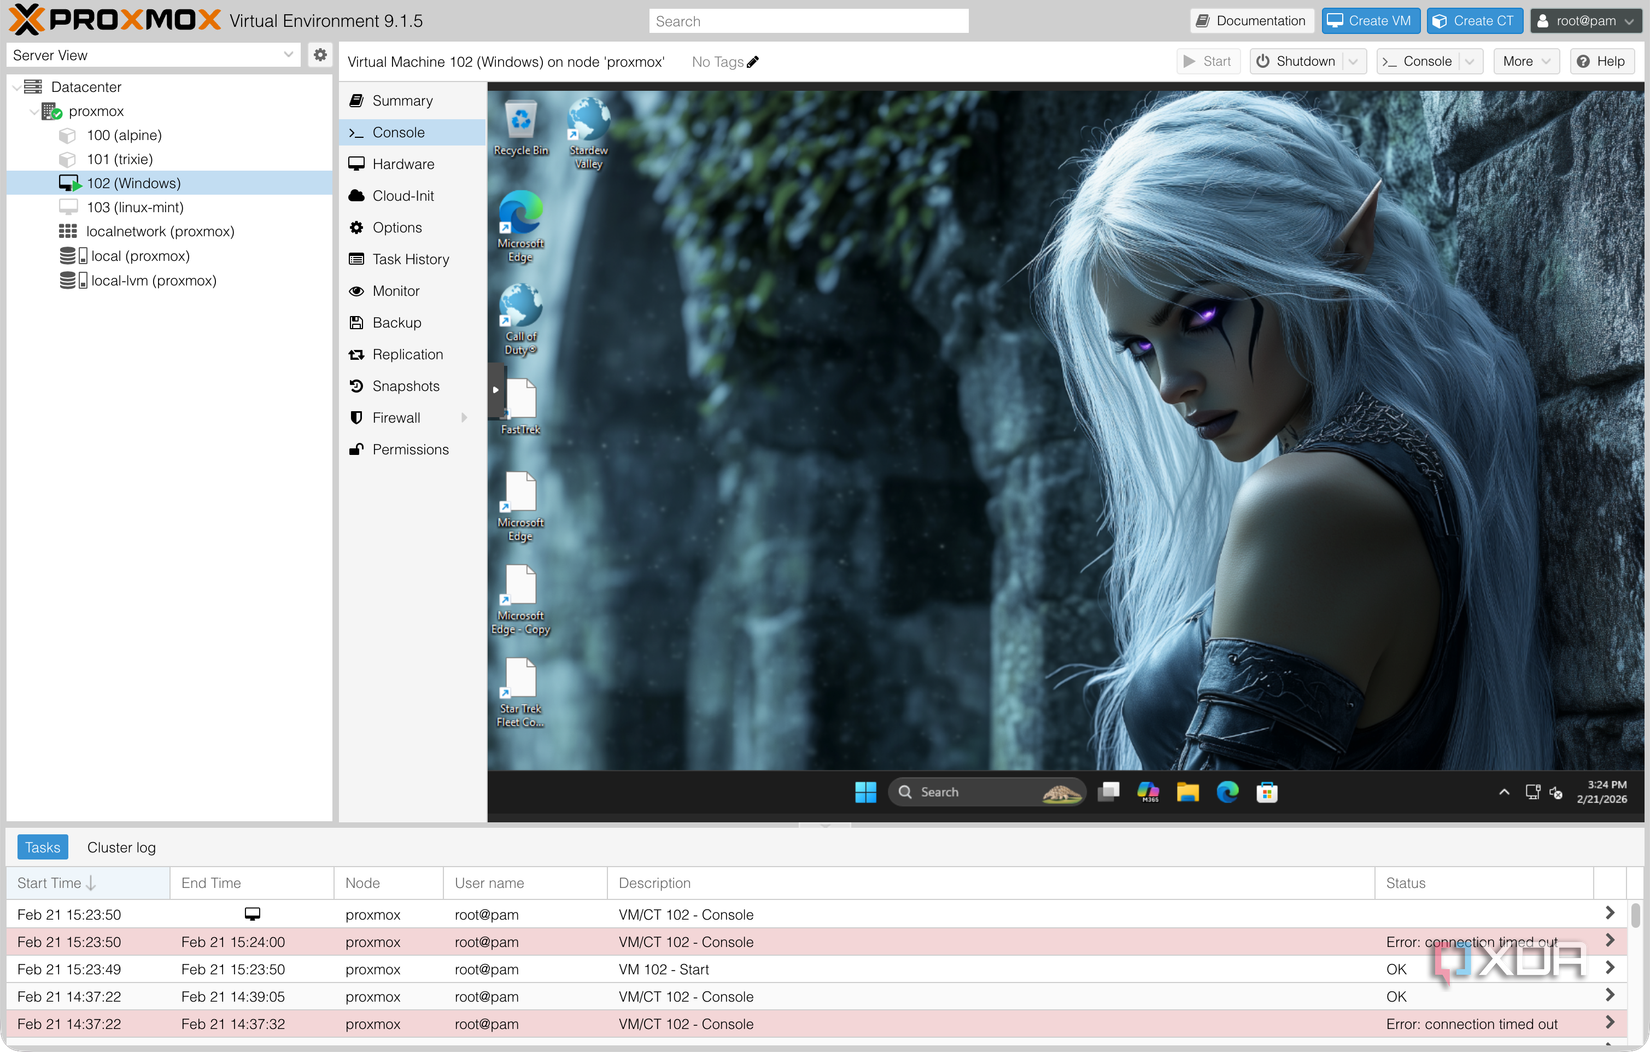Viewport: 1650px width, 1052px height.
Task: Open the root@pam user menu
Action: coord(1586,21)
